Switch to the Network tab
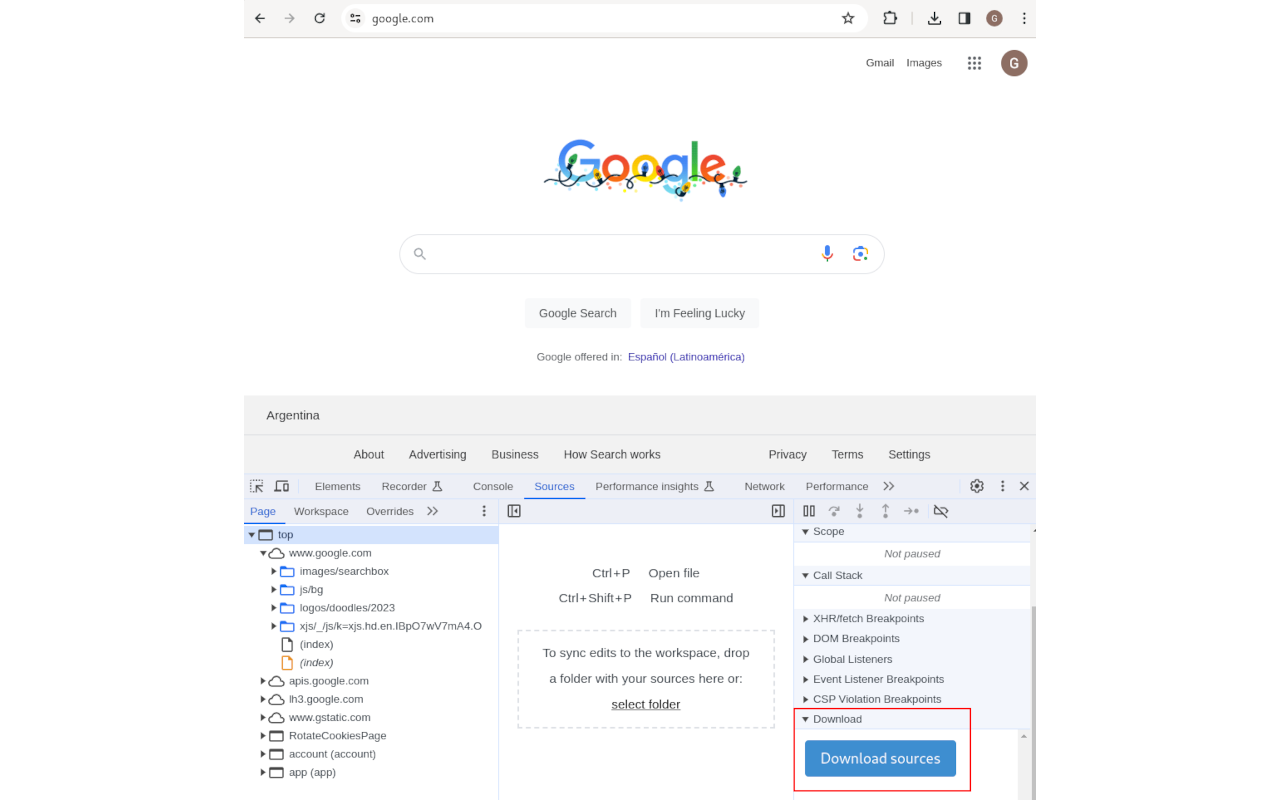1280x800 pixels. (x=764, y=486)
